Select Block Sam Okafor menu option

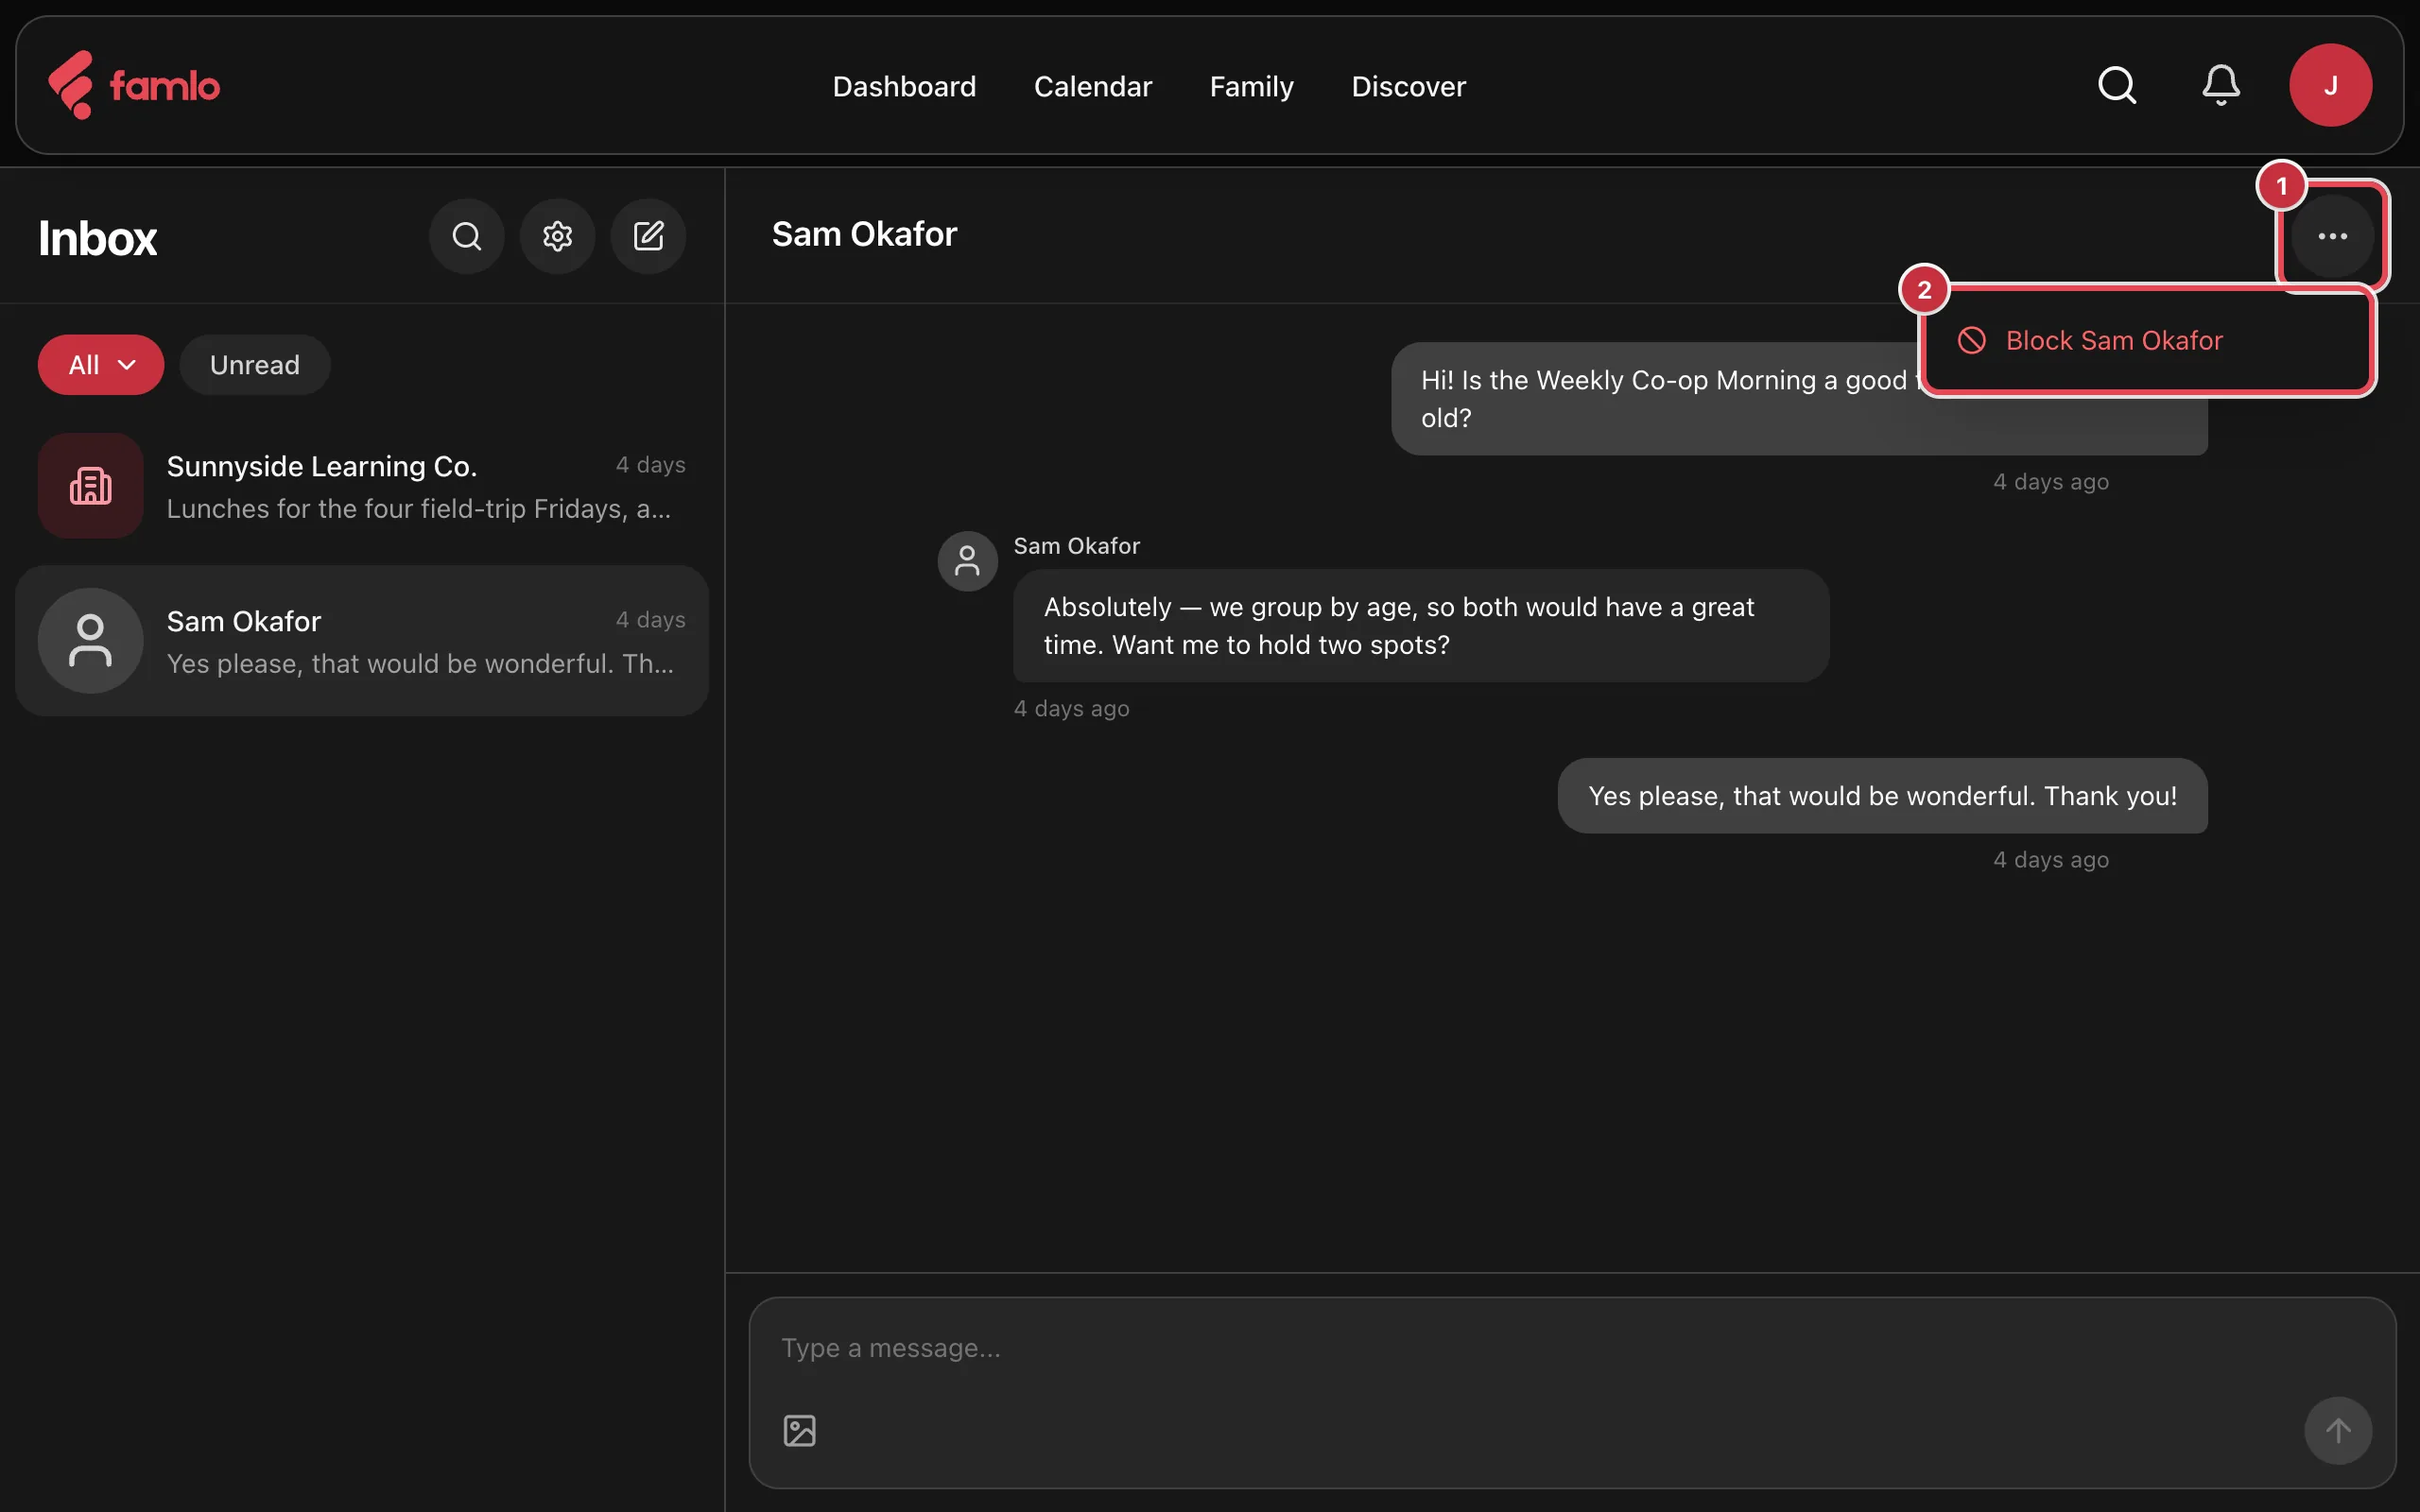click(2147, 341)
